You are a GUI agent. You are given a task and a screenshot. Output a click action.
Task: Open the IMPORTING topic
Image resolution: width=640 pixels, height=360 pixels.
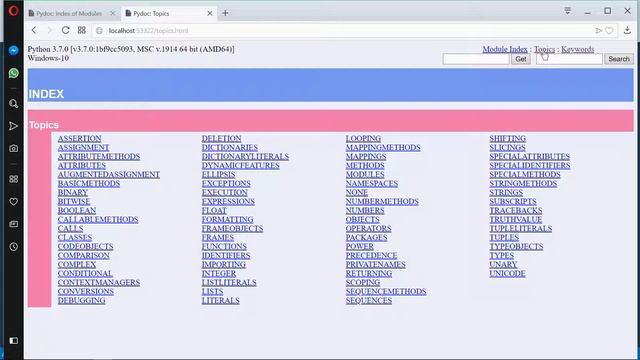point(224,264)
